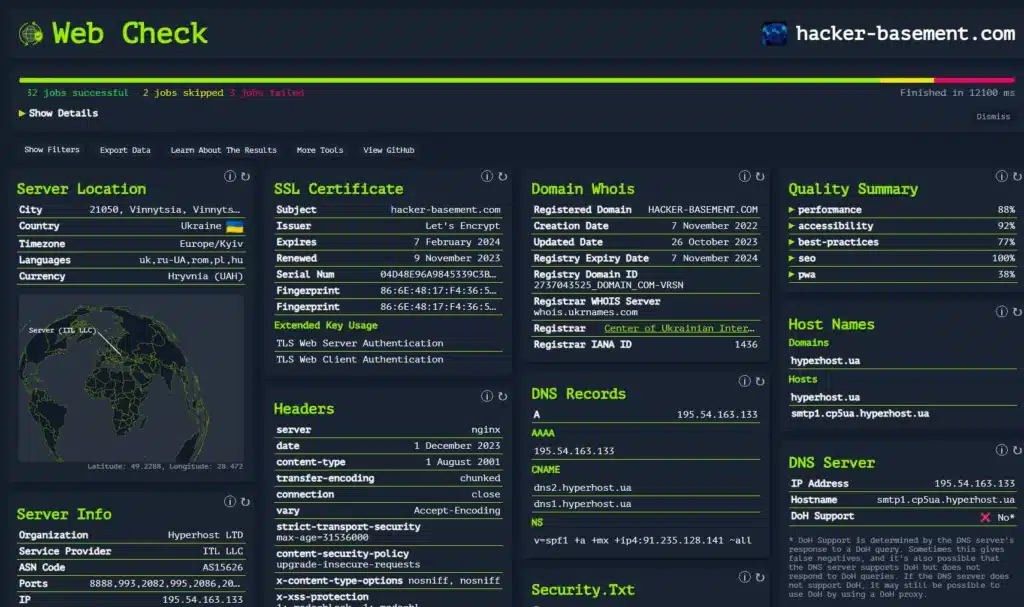The image size is (1024, 607).
Task: Select the v=spf1 NS record text
Action: [642, 540]
